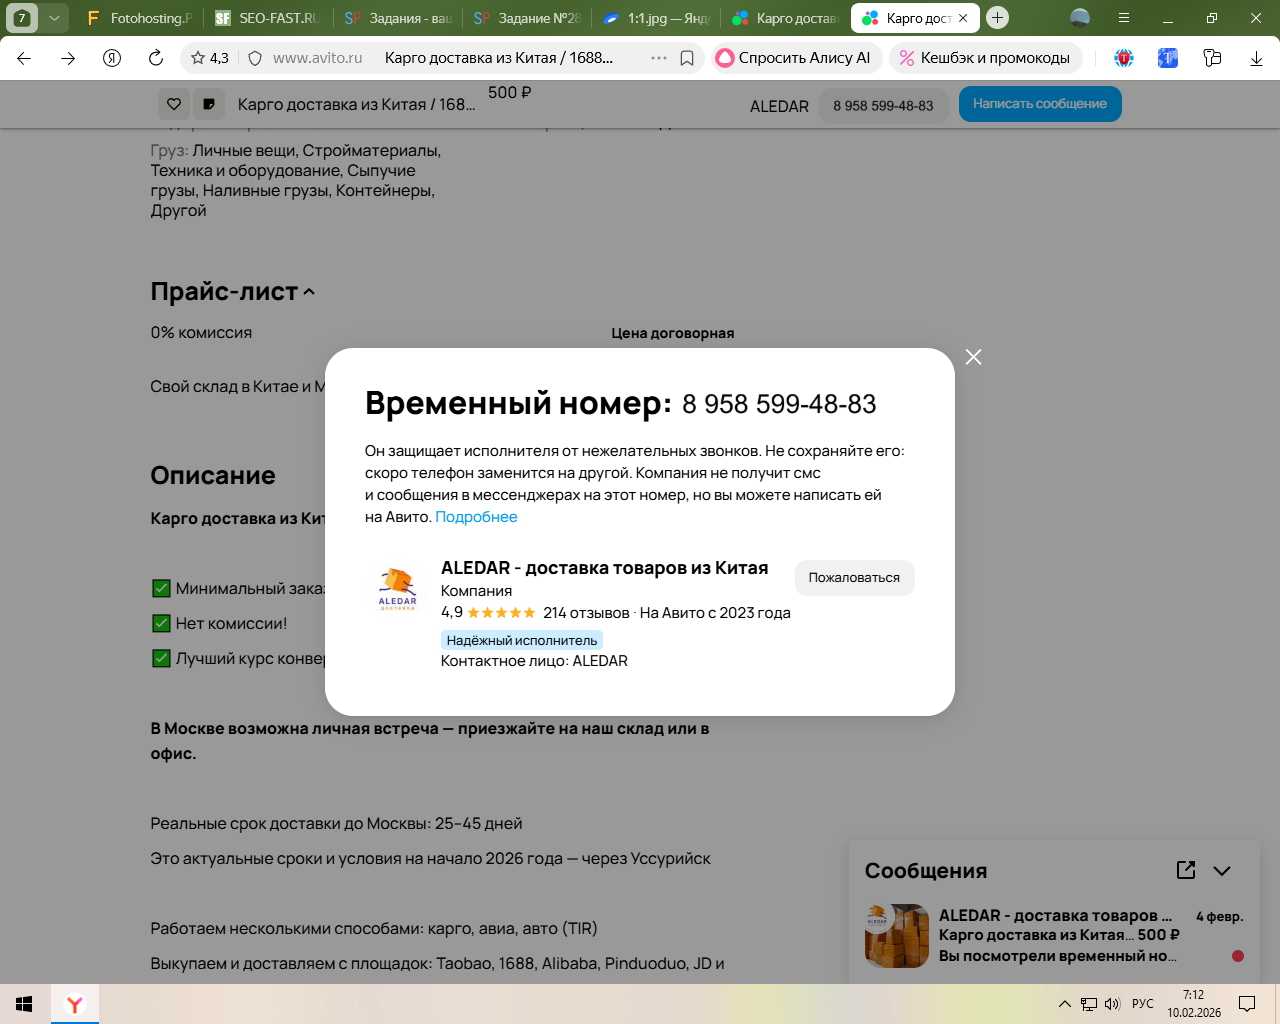The image size is (1280, 1024).
Task: Open the browser hamburger menu
Action: tap(1124, 18)
